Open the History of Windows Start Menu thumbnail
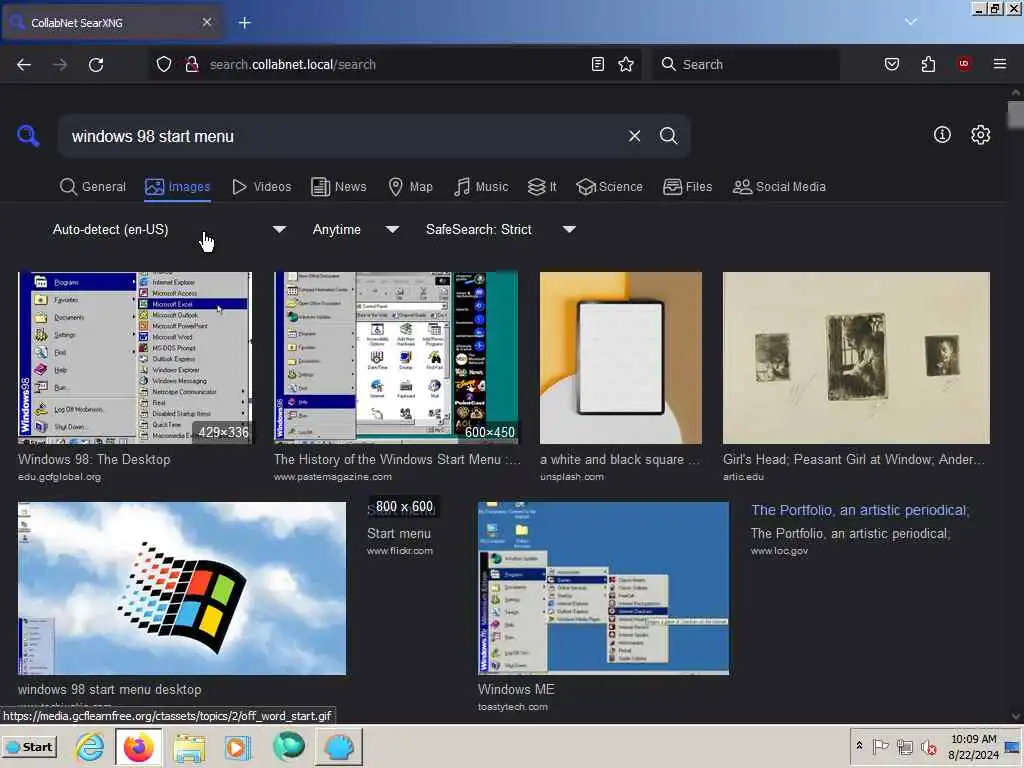Viewport: 1024px width, 768px height. (x=396, y=358)
